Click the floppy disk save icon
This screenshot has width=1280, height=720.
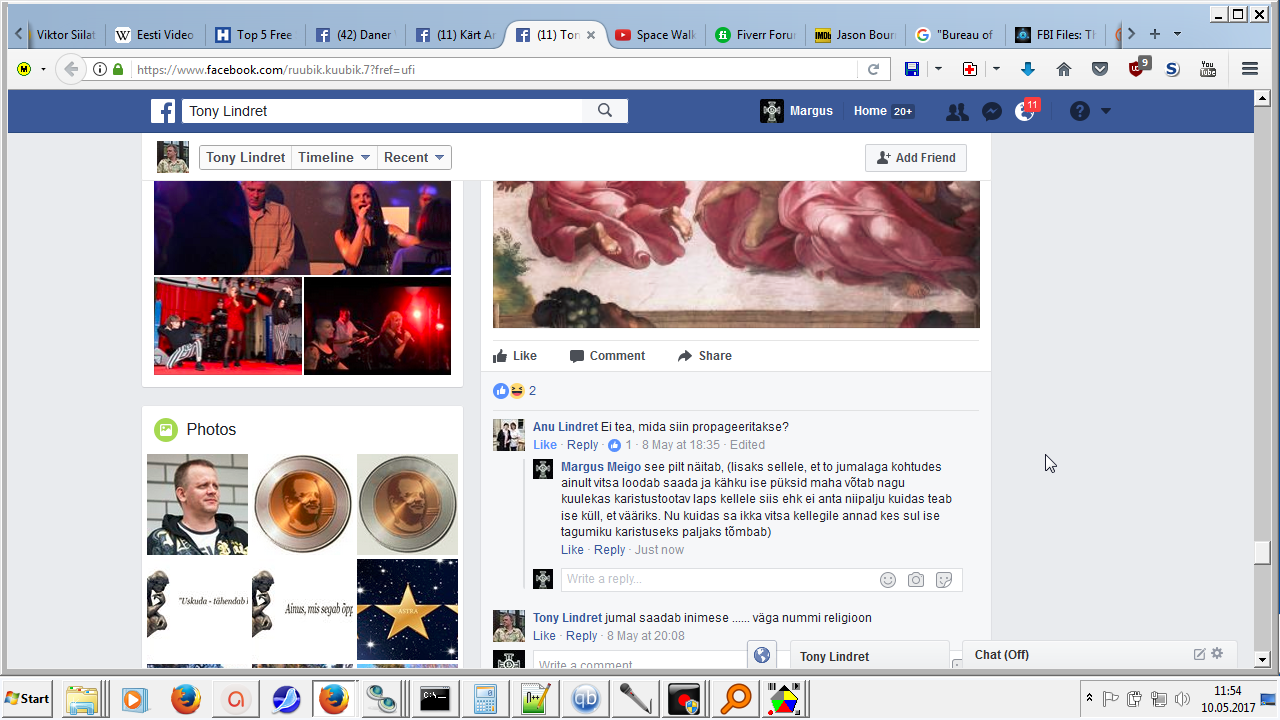click(x=912, y=69)
